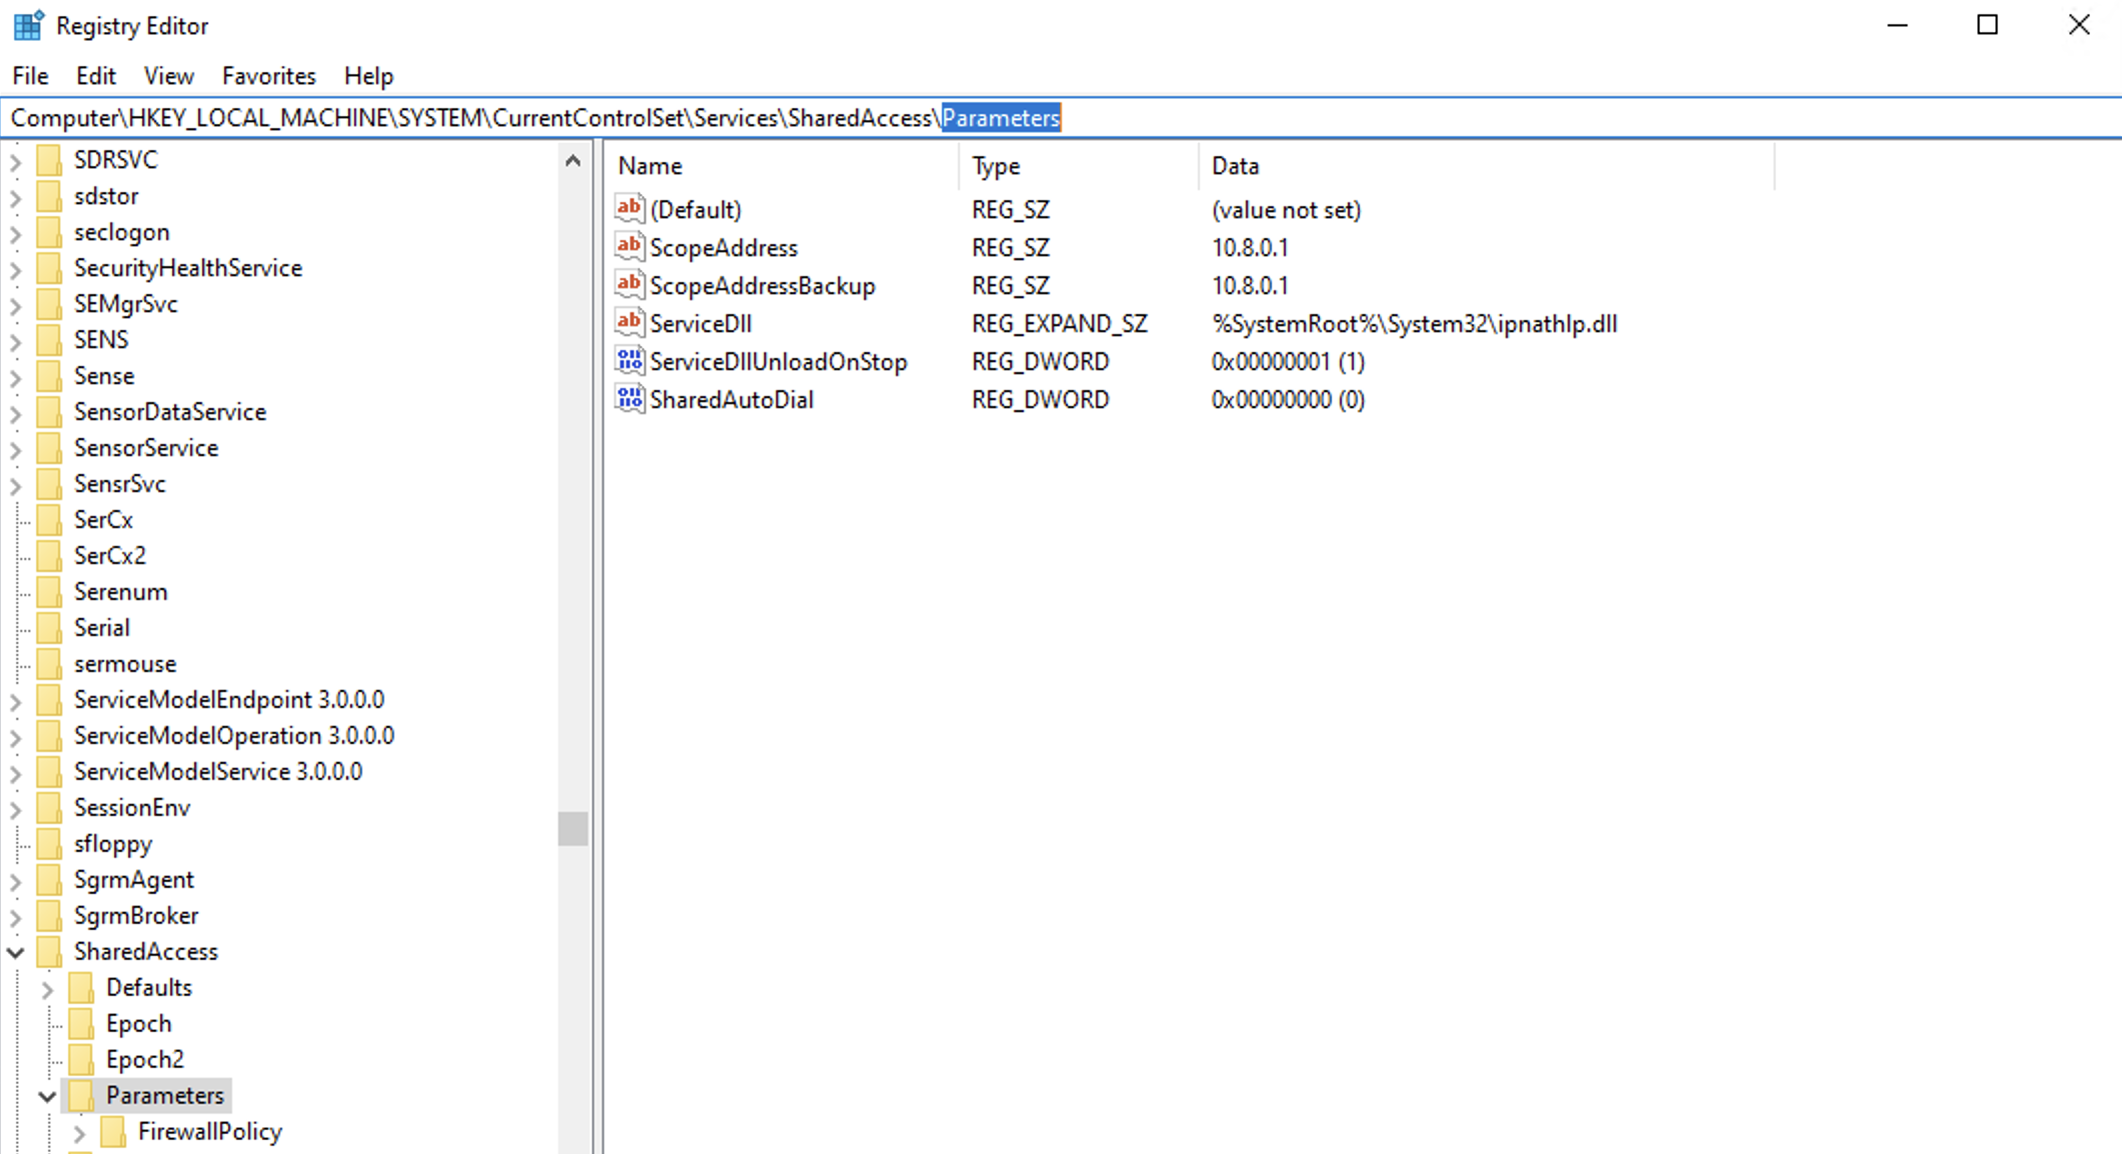The image size is (2122, 1154).
Task: Click the FirewallPolicy folder icon
Action: 113,1132
